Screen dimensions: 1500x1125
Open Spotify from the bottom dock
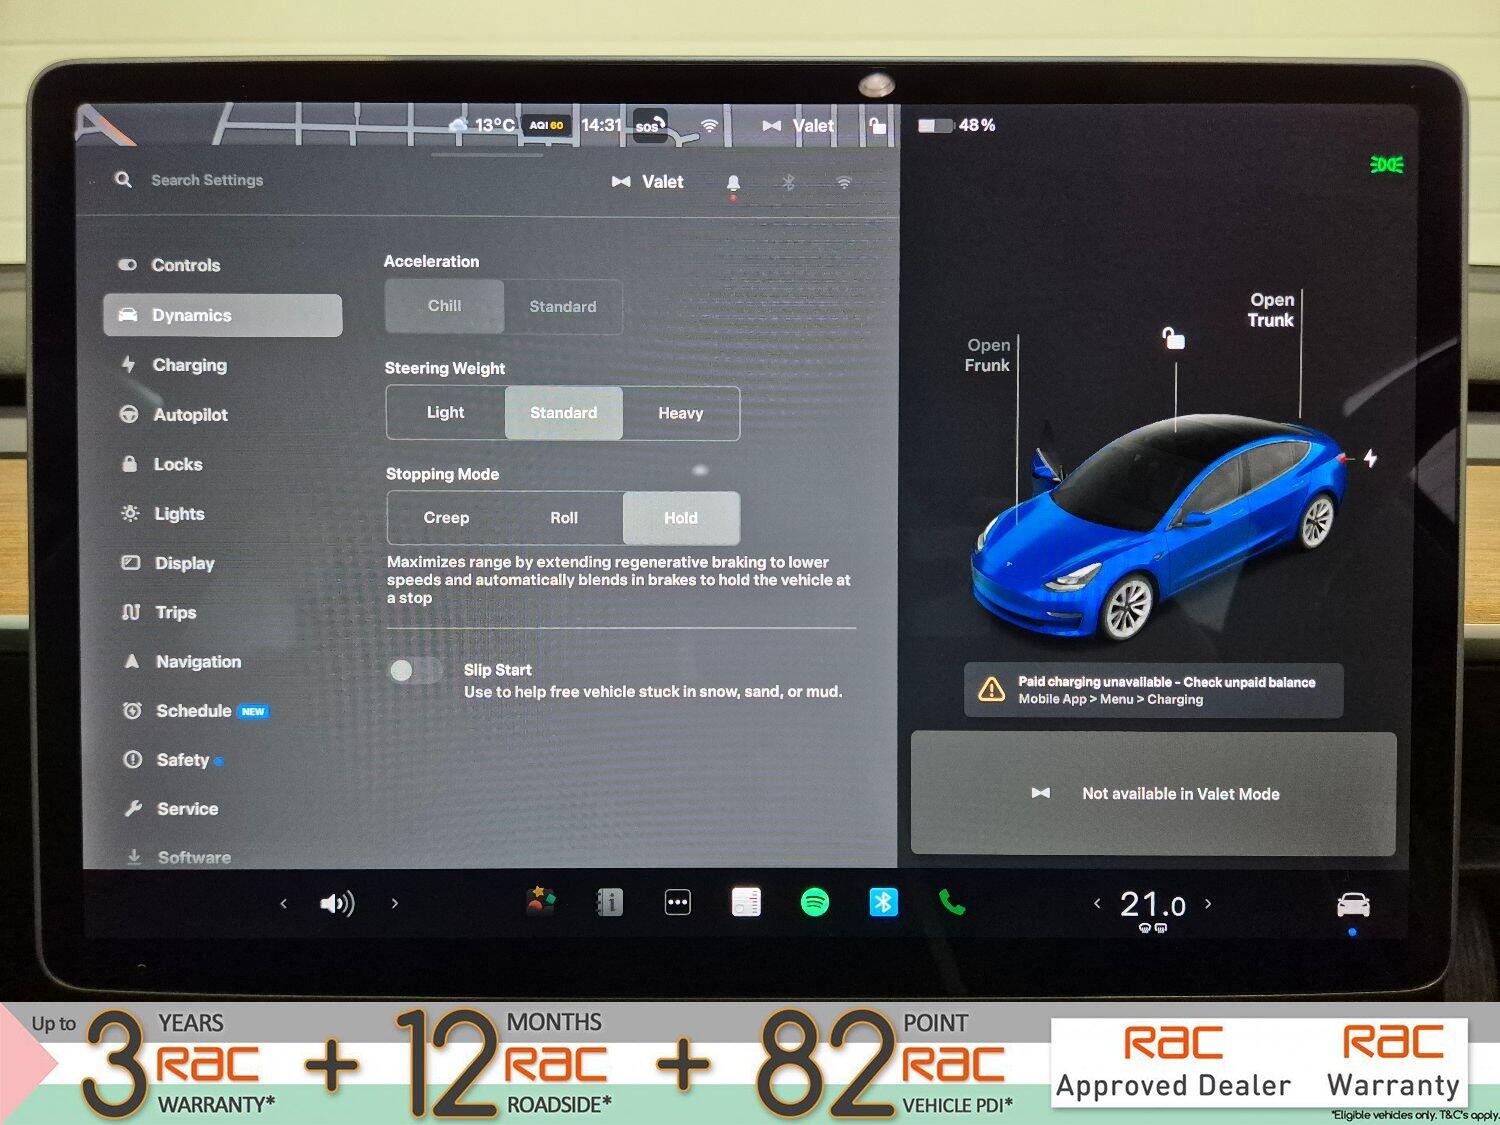click(815, 903)
